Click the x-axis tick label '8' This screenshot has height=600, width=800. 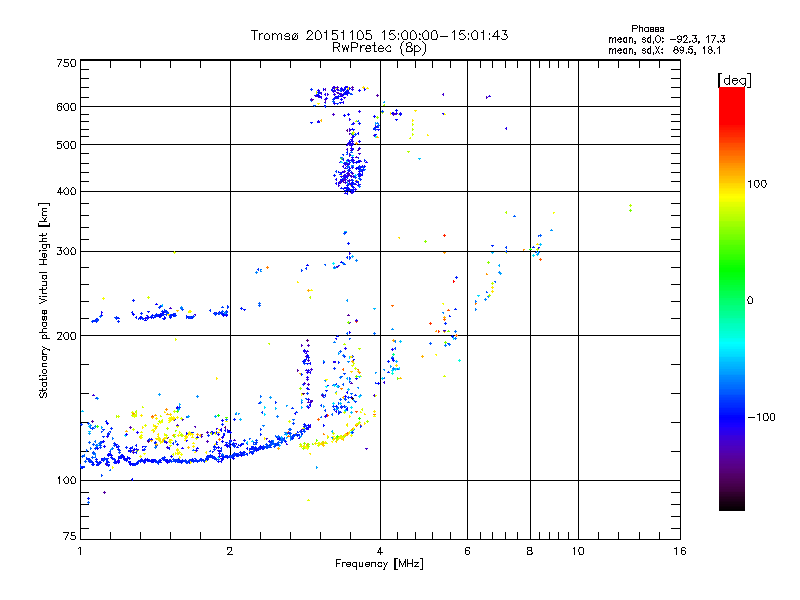click(530, 551)
